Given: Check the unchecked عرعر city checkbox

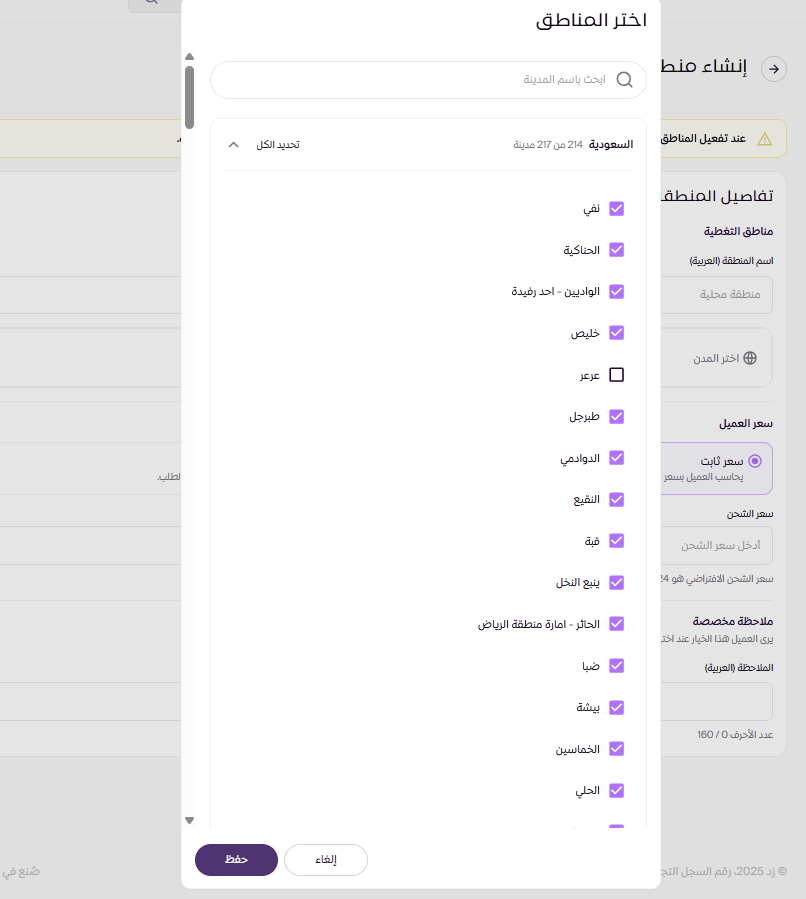Looking at the screenshot, I should click(x=617, y=375).
